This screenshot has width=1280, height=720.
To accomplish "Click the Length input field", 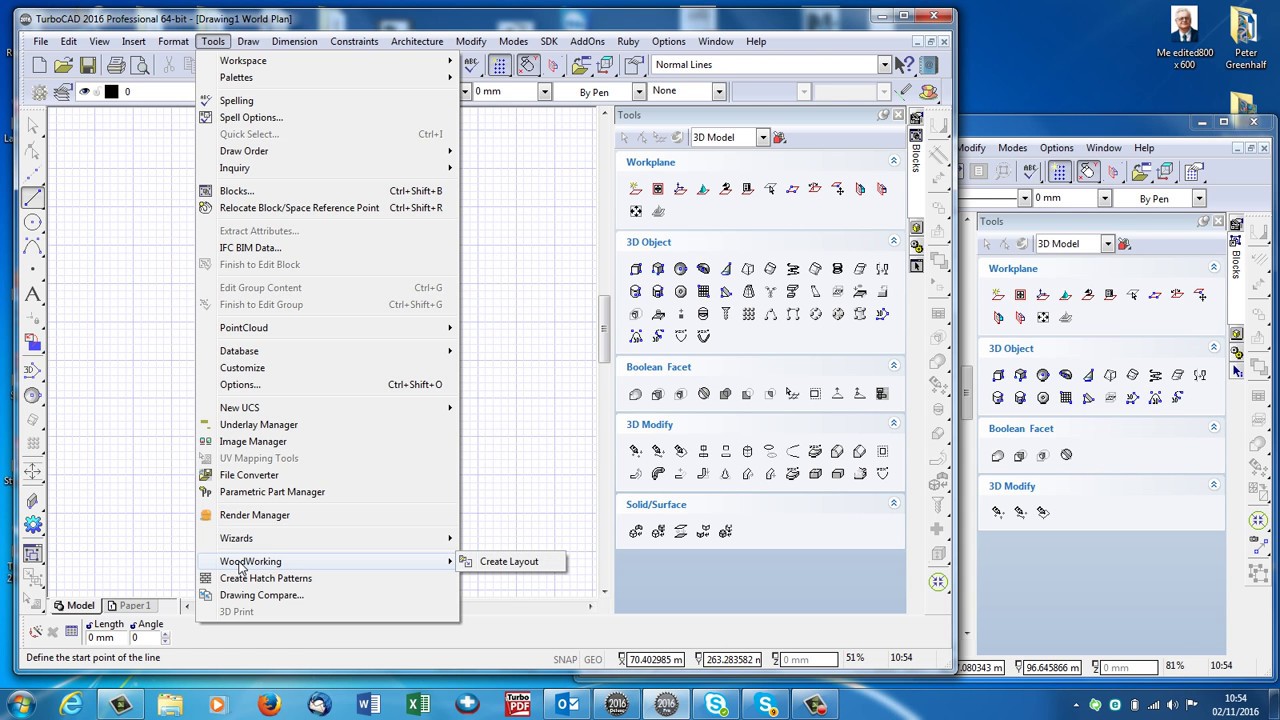I will (x=106, y=638).
